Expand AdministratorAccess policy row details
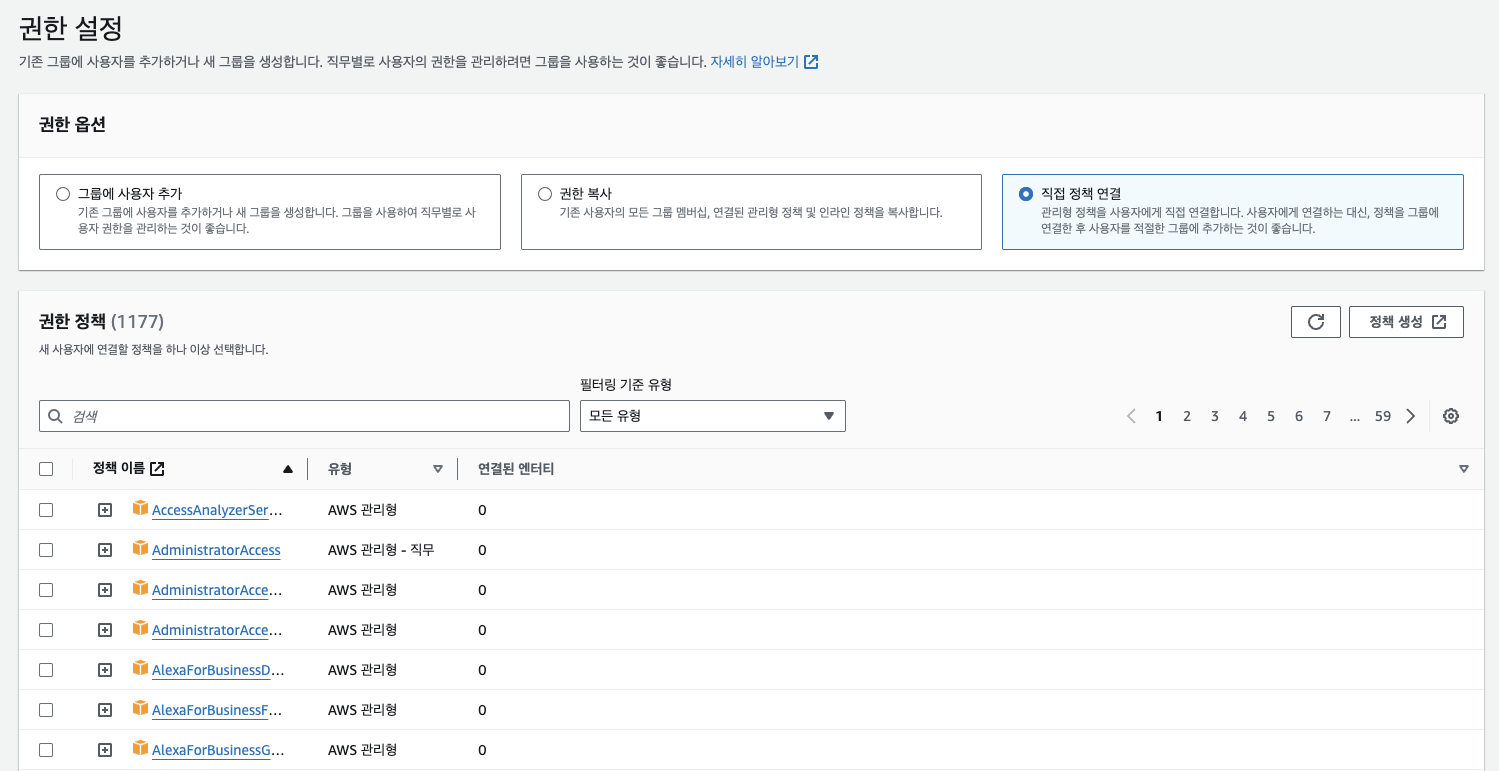This screenshot has height=771, width=1499. click(x=105, y=550)
